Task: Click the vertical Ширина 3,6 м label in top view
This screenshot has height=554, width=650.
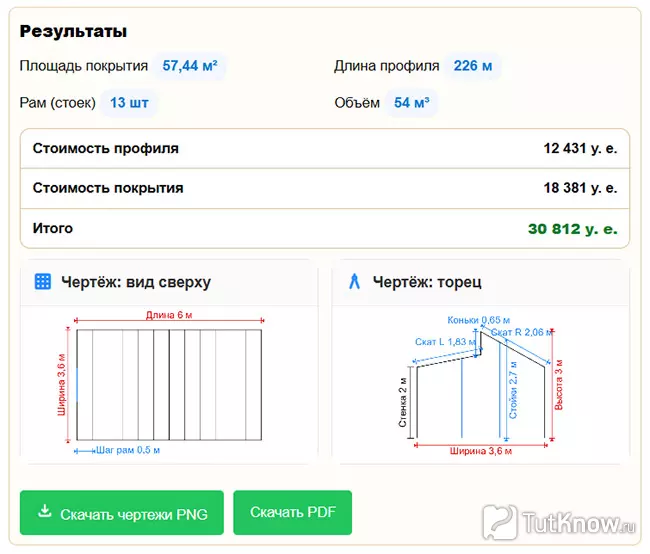Action: coord(61,384)
